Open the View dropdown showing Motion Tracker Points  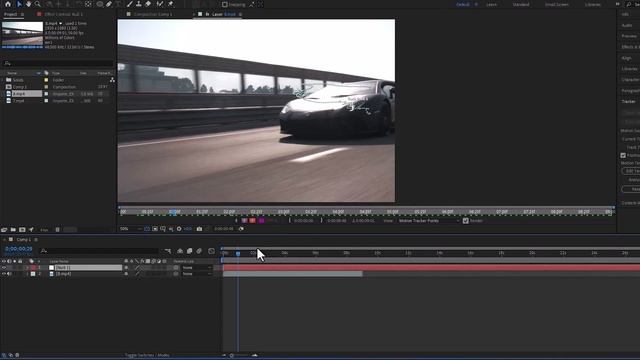coord(429,221)
